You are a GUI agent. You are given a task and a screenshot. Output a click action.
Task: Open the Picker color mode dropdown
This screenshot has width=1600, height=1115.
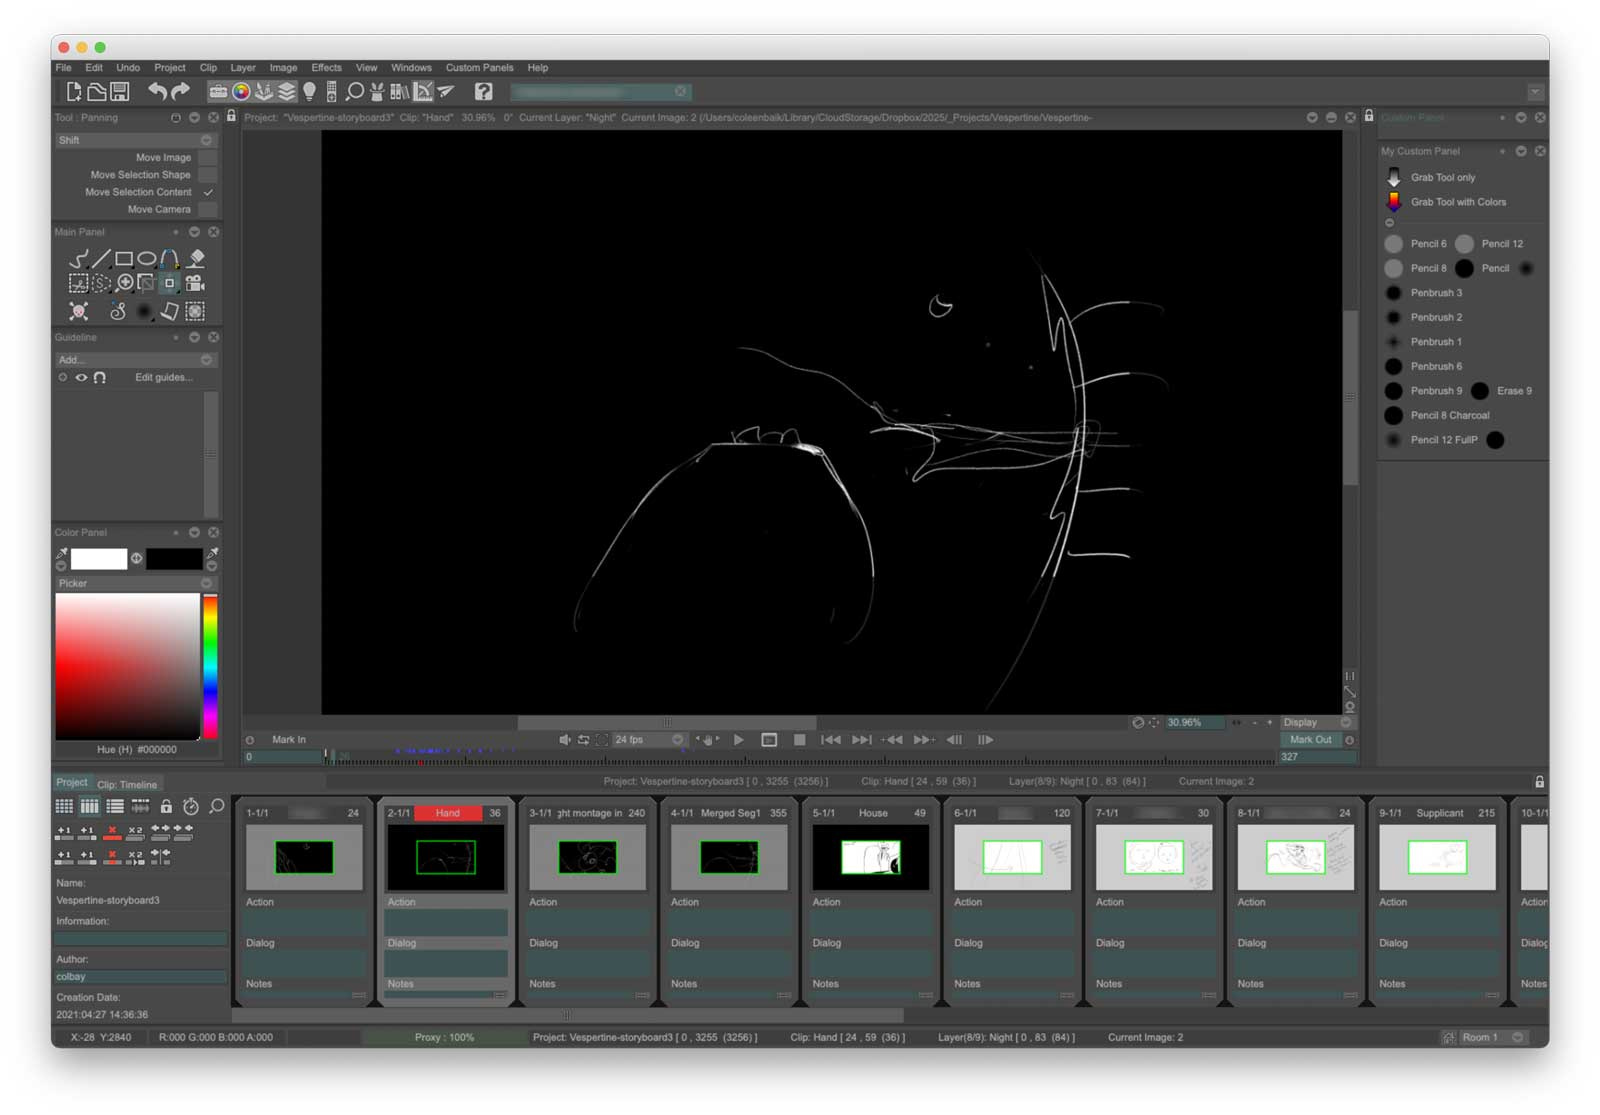pos(136,583)
